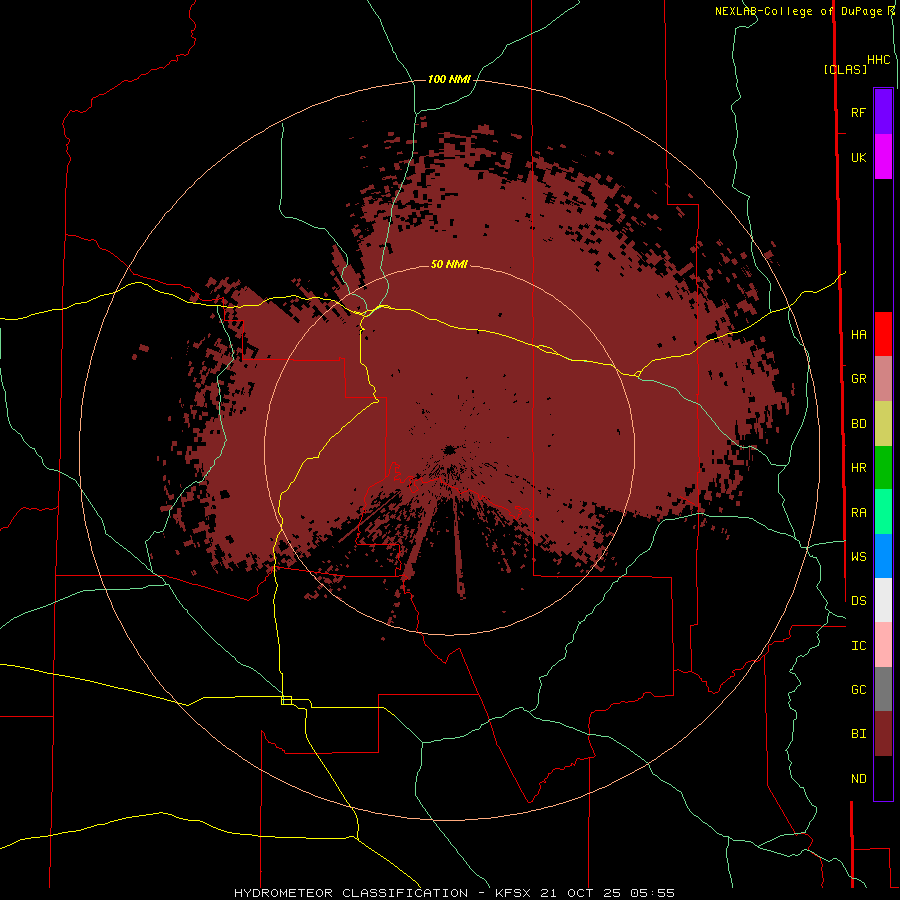Click the 05:55 timestamp

652,893
